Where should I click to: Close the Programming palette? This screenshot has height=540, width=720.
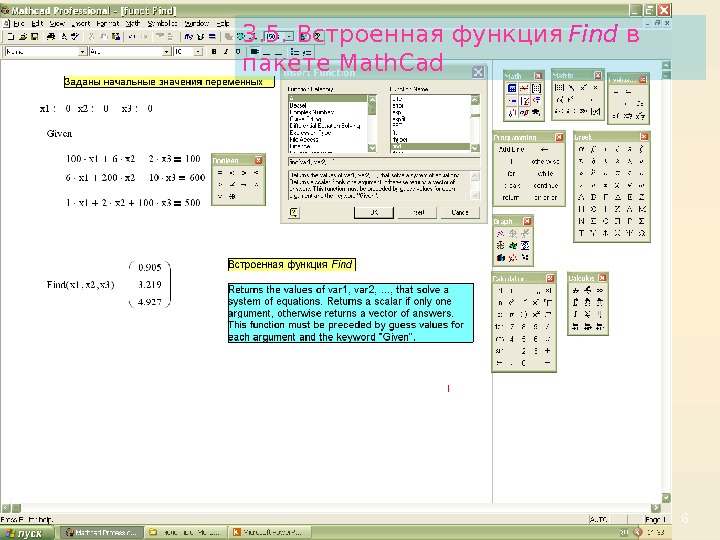tap(559, 137)
